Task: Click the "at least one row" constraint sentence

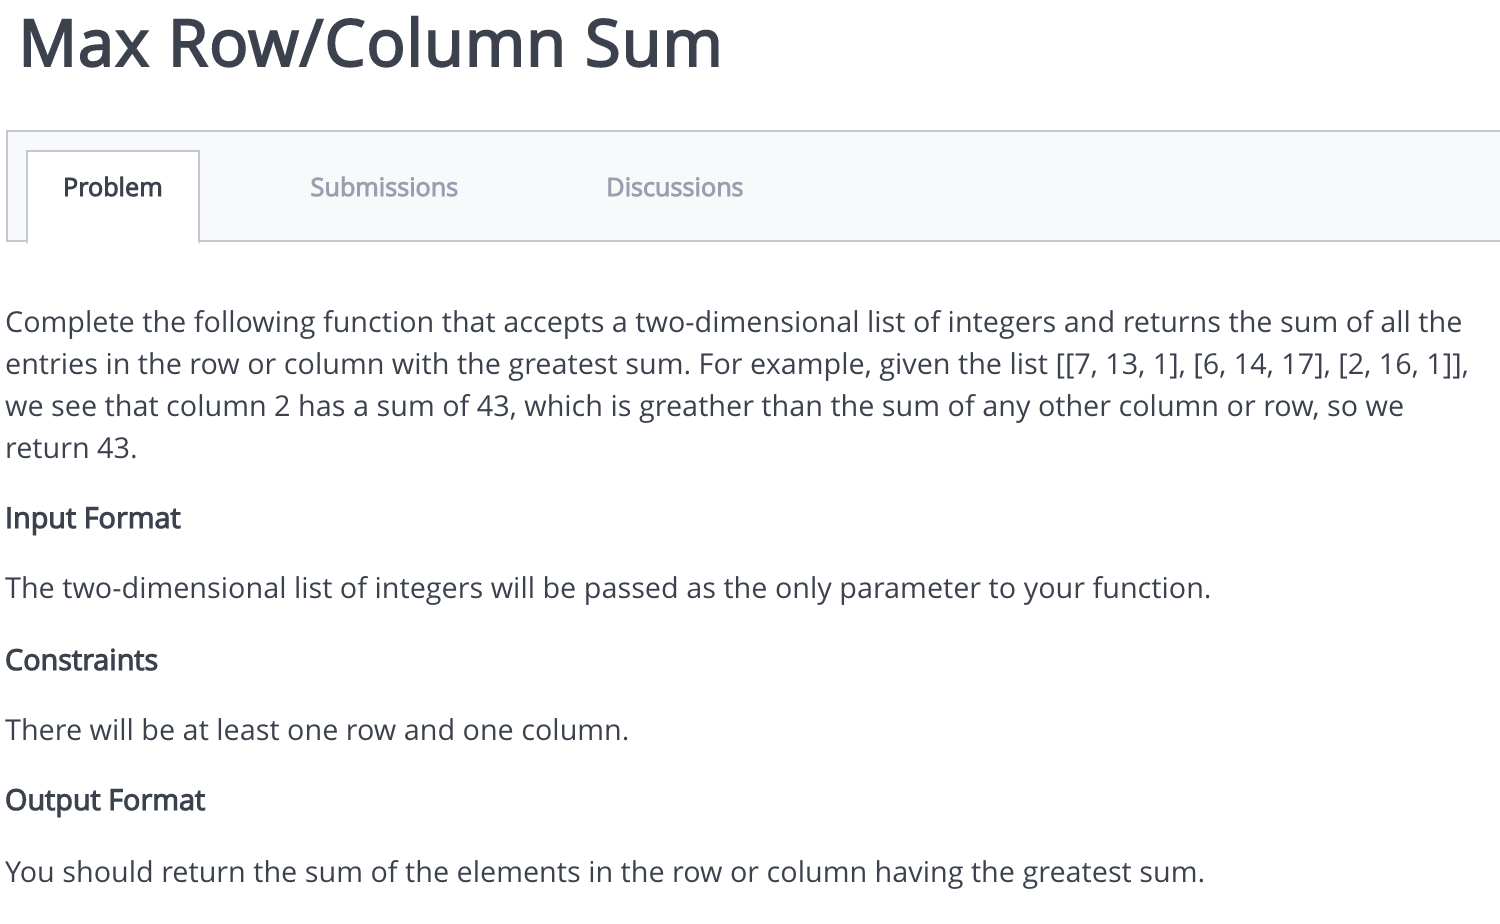Action: pos(317,730)
